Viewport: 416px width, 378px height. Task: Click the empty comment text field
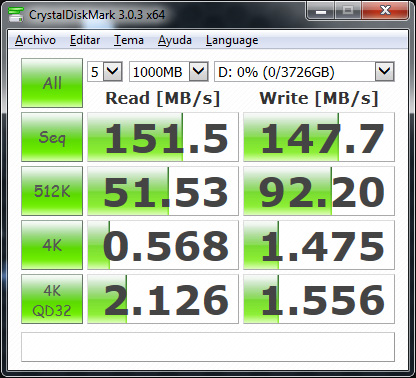(x=208, y=347)
